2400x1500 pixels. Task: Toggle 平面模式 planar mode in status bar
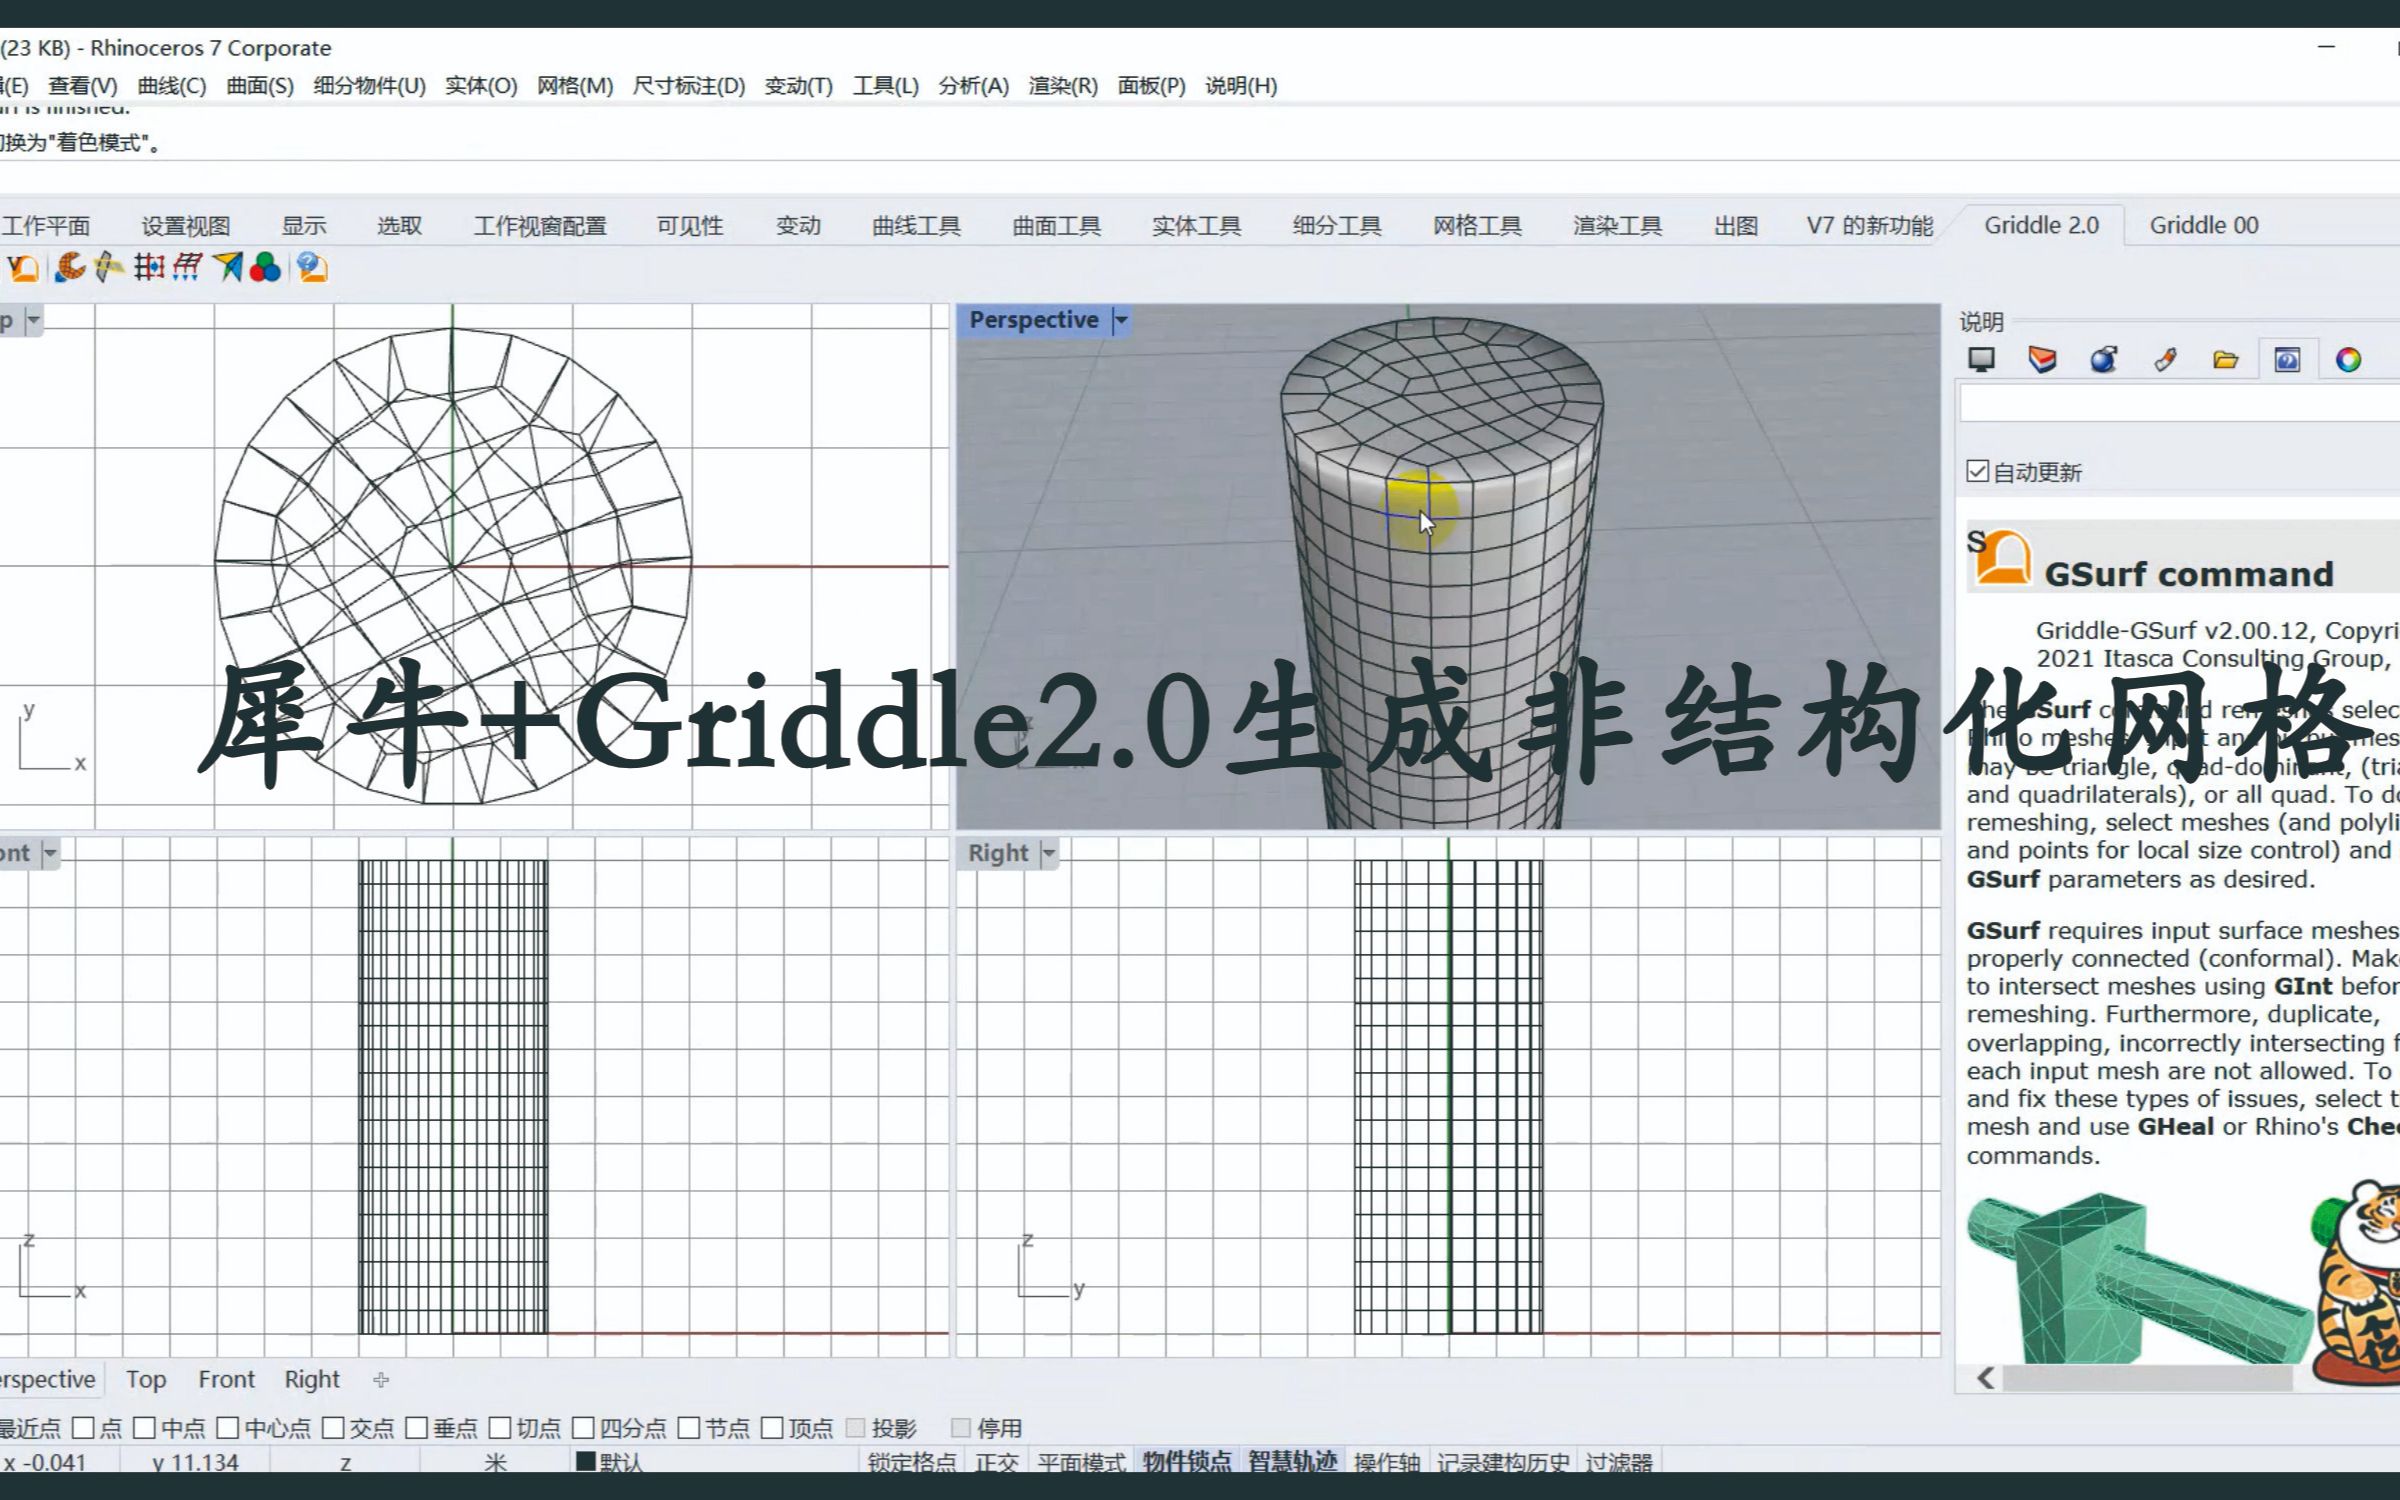(x=1081, y=1463)
